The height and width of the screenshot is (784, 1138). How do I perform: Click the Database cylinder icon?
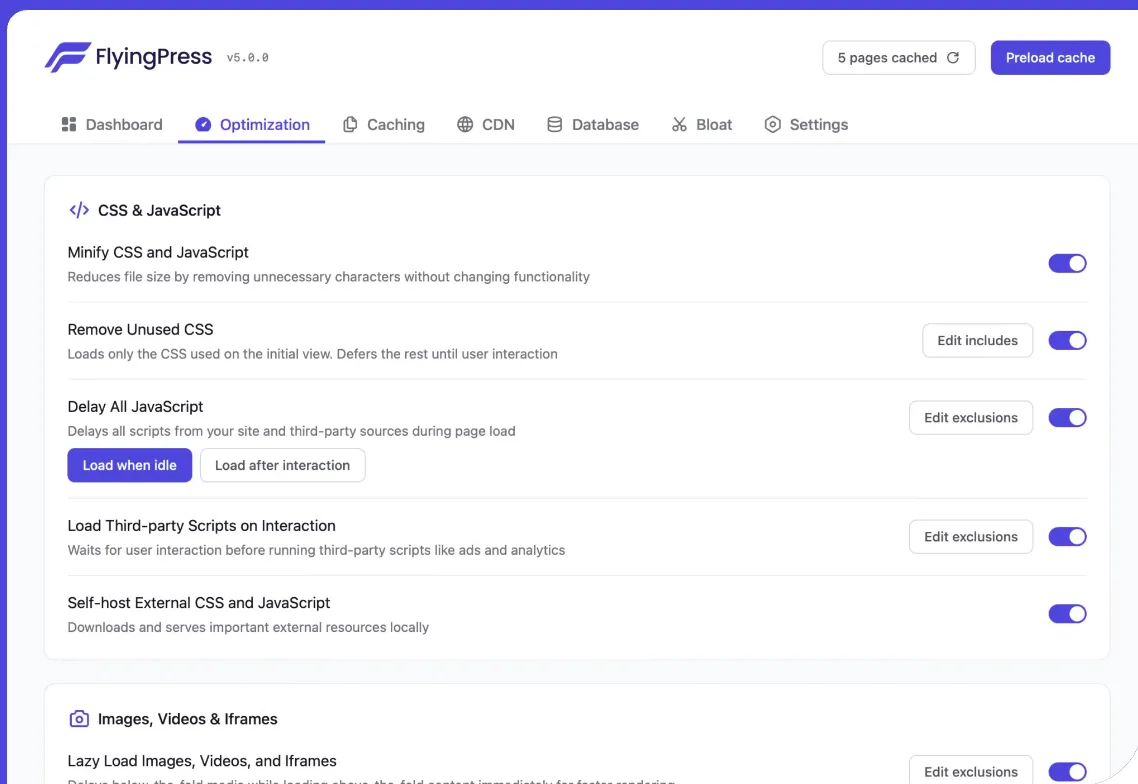(x=554, y=124)
